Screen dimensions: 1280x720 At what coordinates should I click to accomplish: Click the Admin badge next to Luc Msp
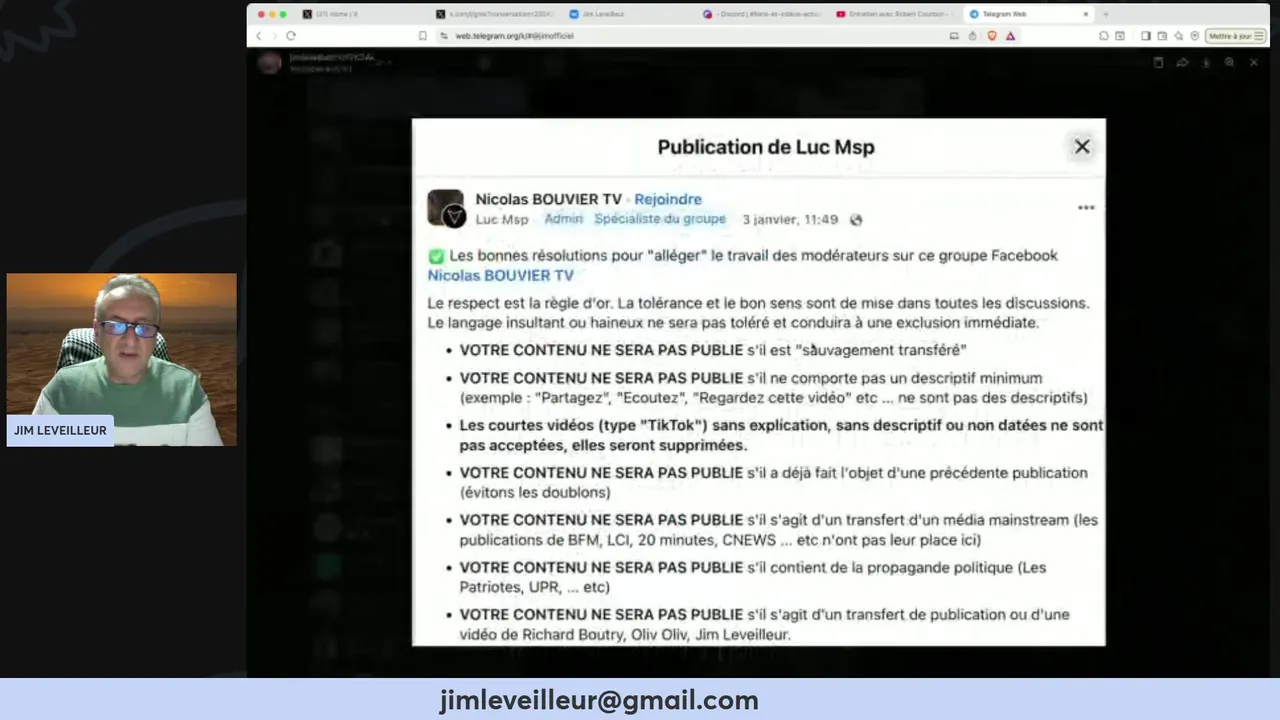pos(563,219)
